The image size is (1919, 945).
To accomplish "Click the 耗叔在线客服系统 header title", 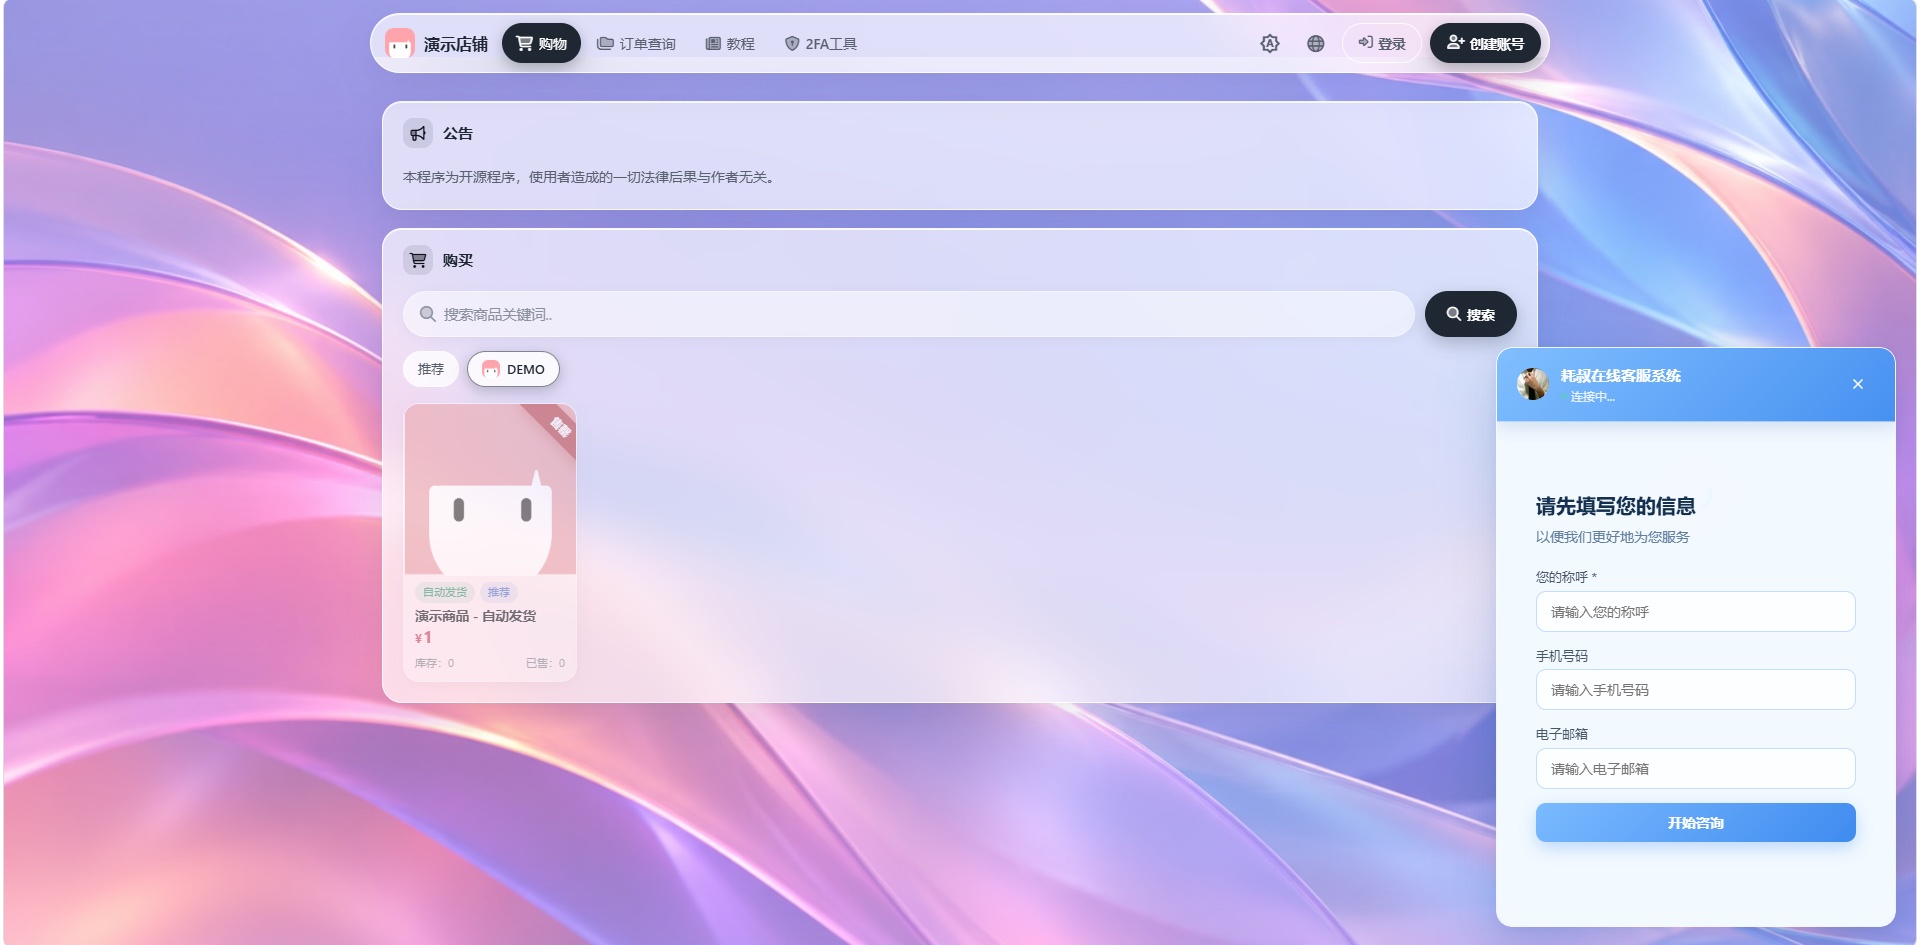I will [1621, 376].
